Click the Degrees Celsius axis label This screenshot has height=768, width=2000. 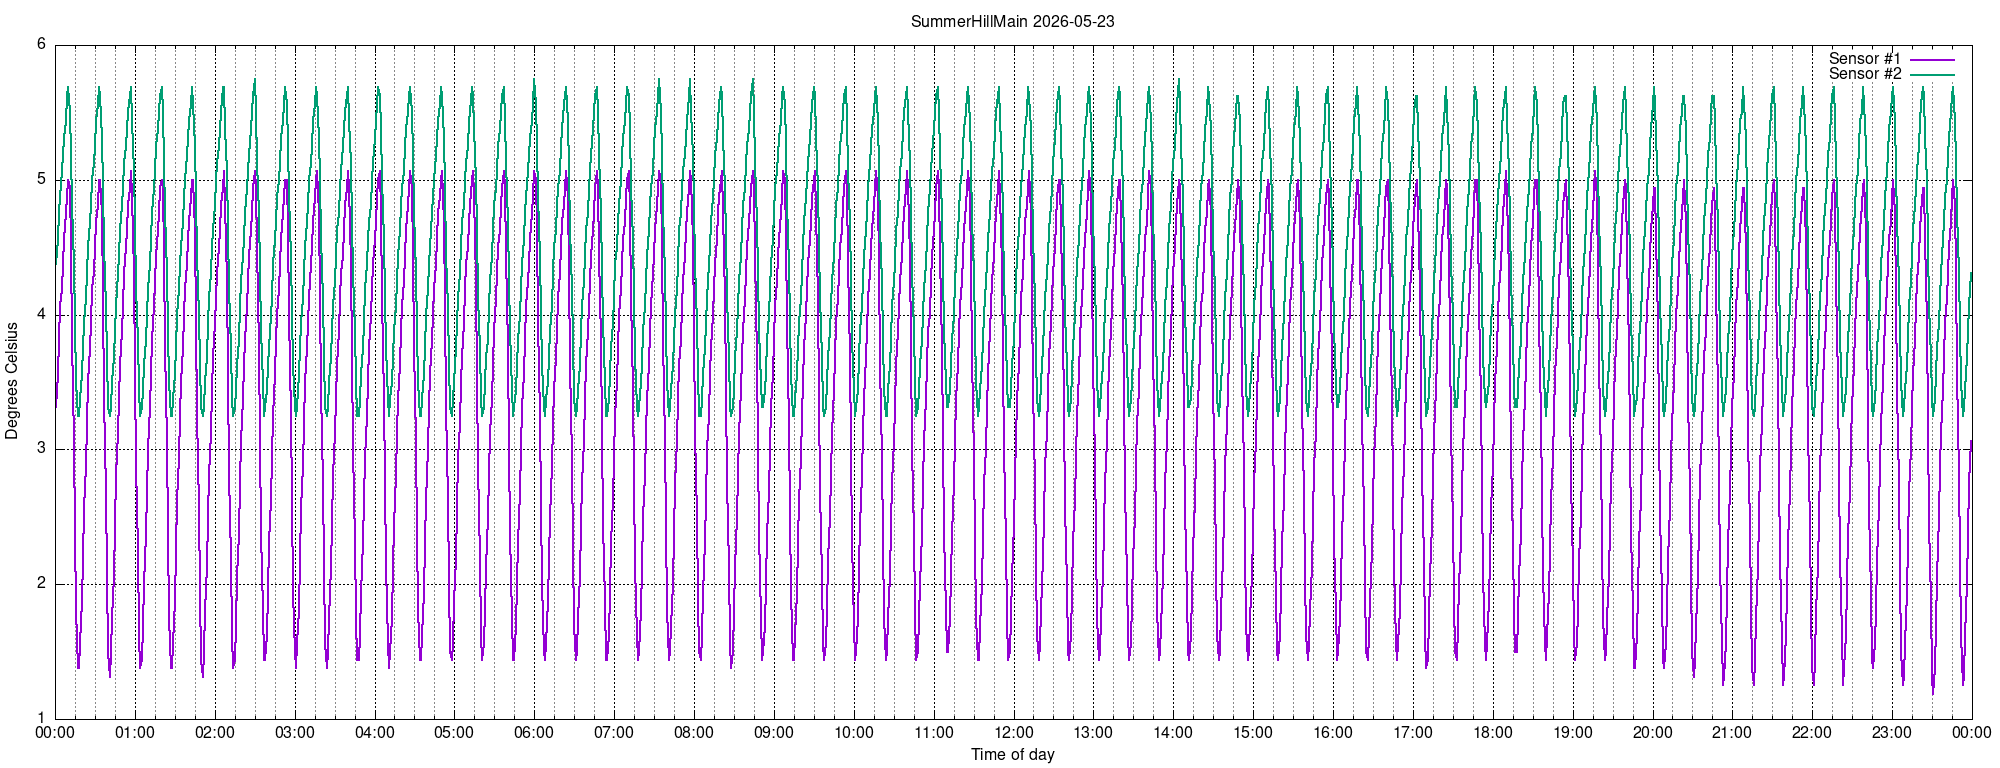tap(12, 381)
